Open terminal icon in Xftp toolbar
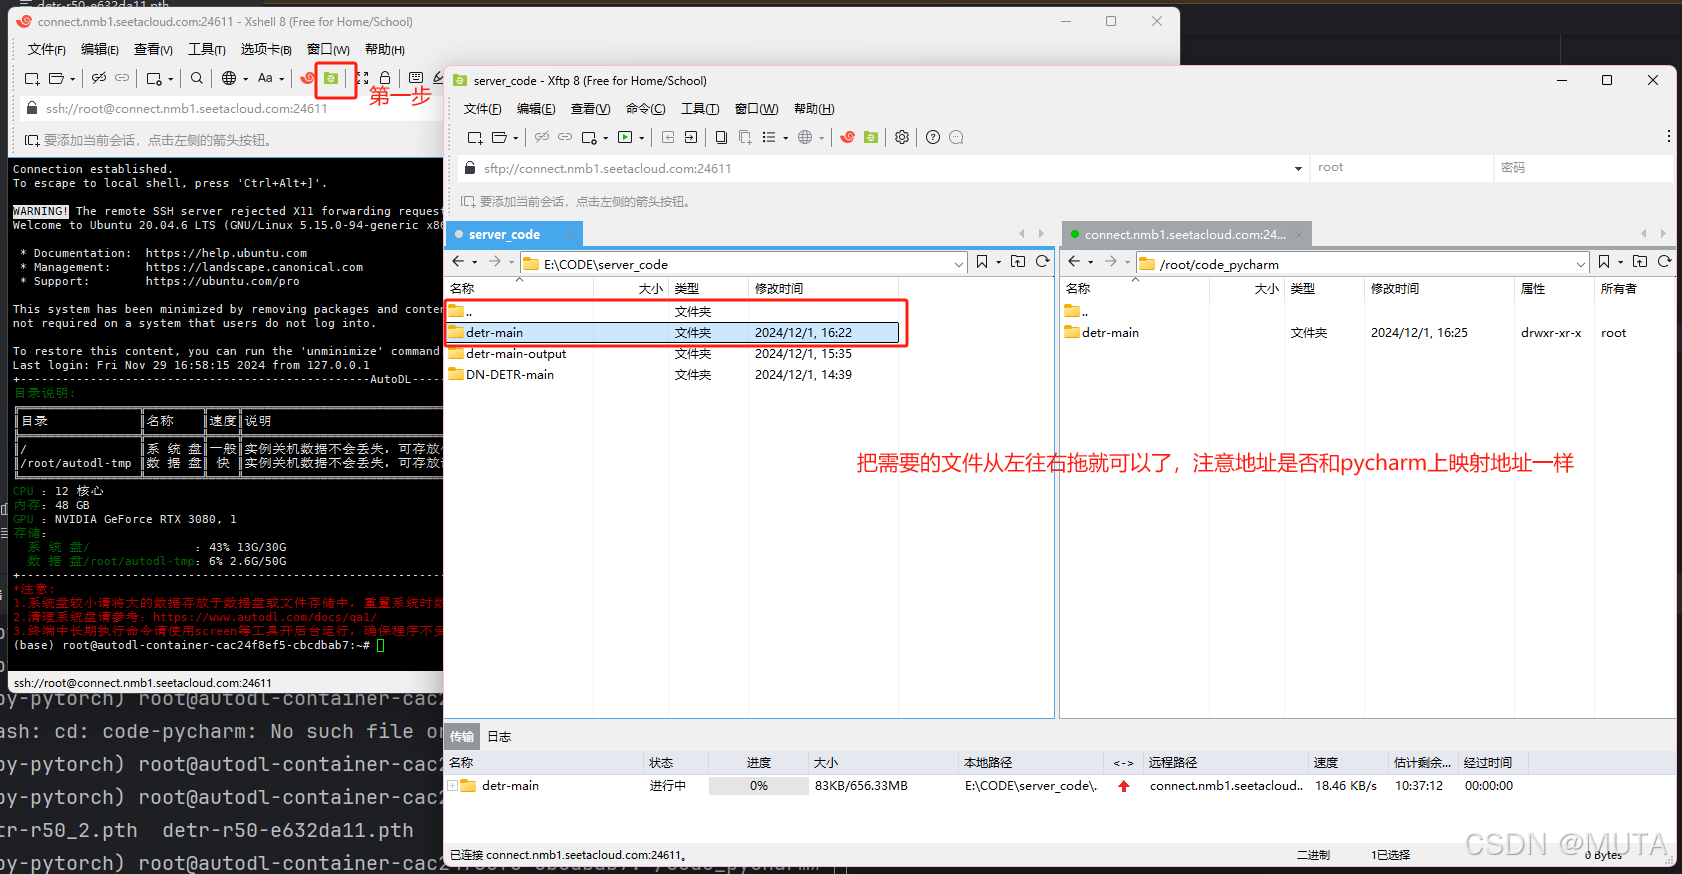Screen dimensions: 1682x874 (x=625, y=137)
